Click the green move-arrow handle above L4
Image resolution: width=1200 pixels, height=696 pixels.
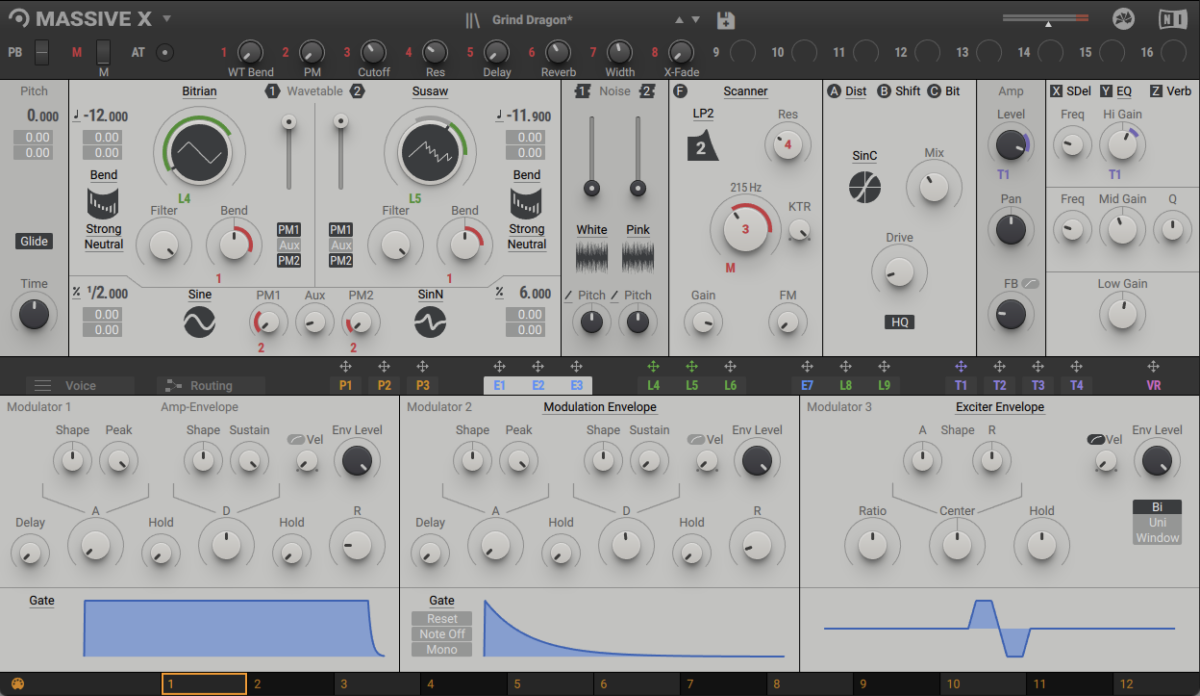(x=653, y=367)
